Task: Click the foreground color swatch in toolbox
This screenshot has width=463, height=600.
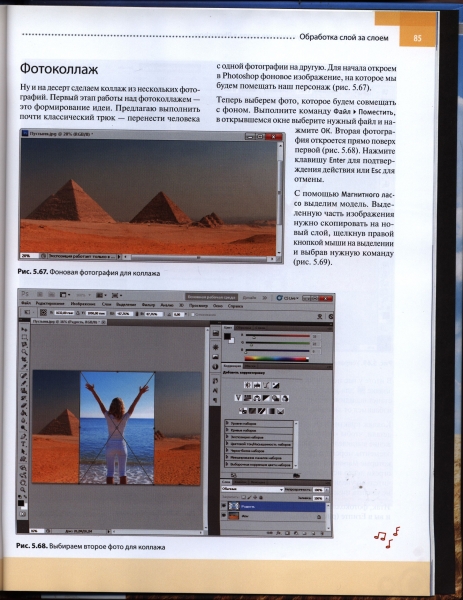Action: pyautogui.click(x=21, y=503)
